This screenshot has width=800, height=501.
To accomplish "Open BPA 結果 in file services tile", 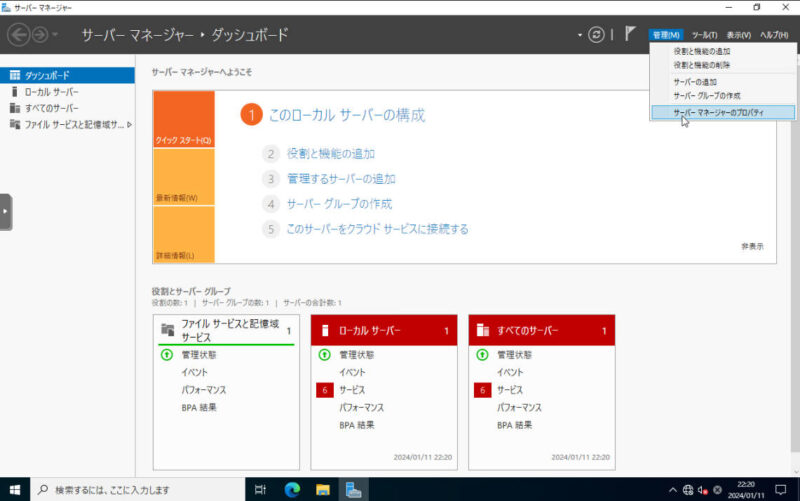I will point(199,408).
